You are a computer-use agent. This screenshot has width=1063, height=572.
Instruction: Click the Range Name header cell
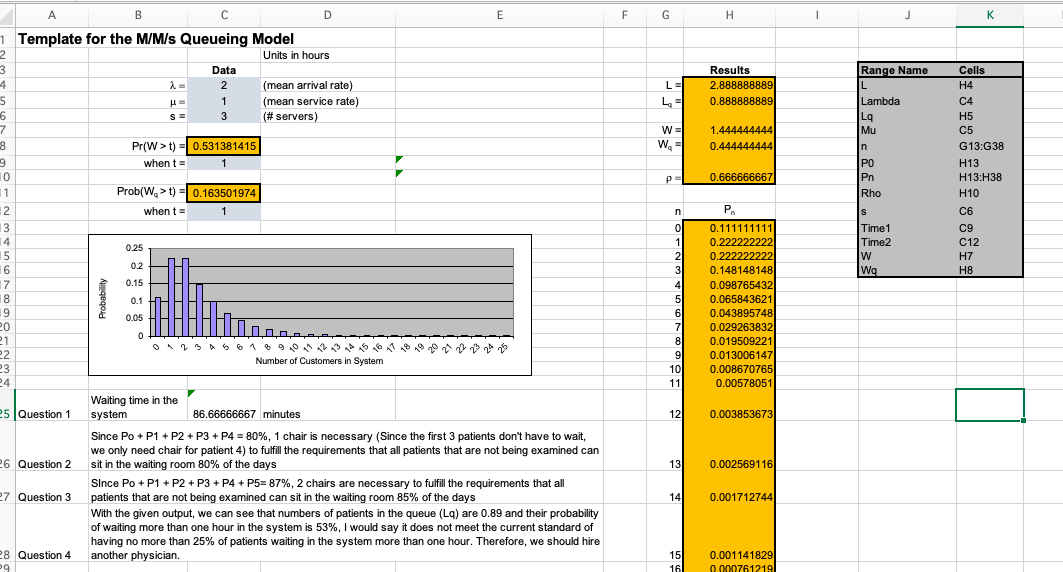point(907,70)
